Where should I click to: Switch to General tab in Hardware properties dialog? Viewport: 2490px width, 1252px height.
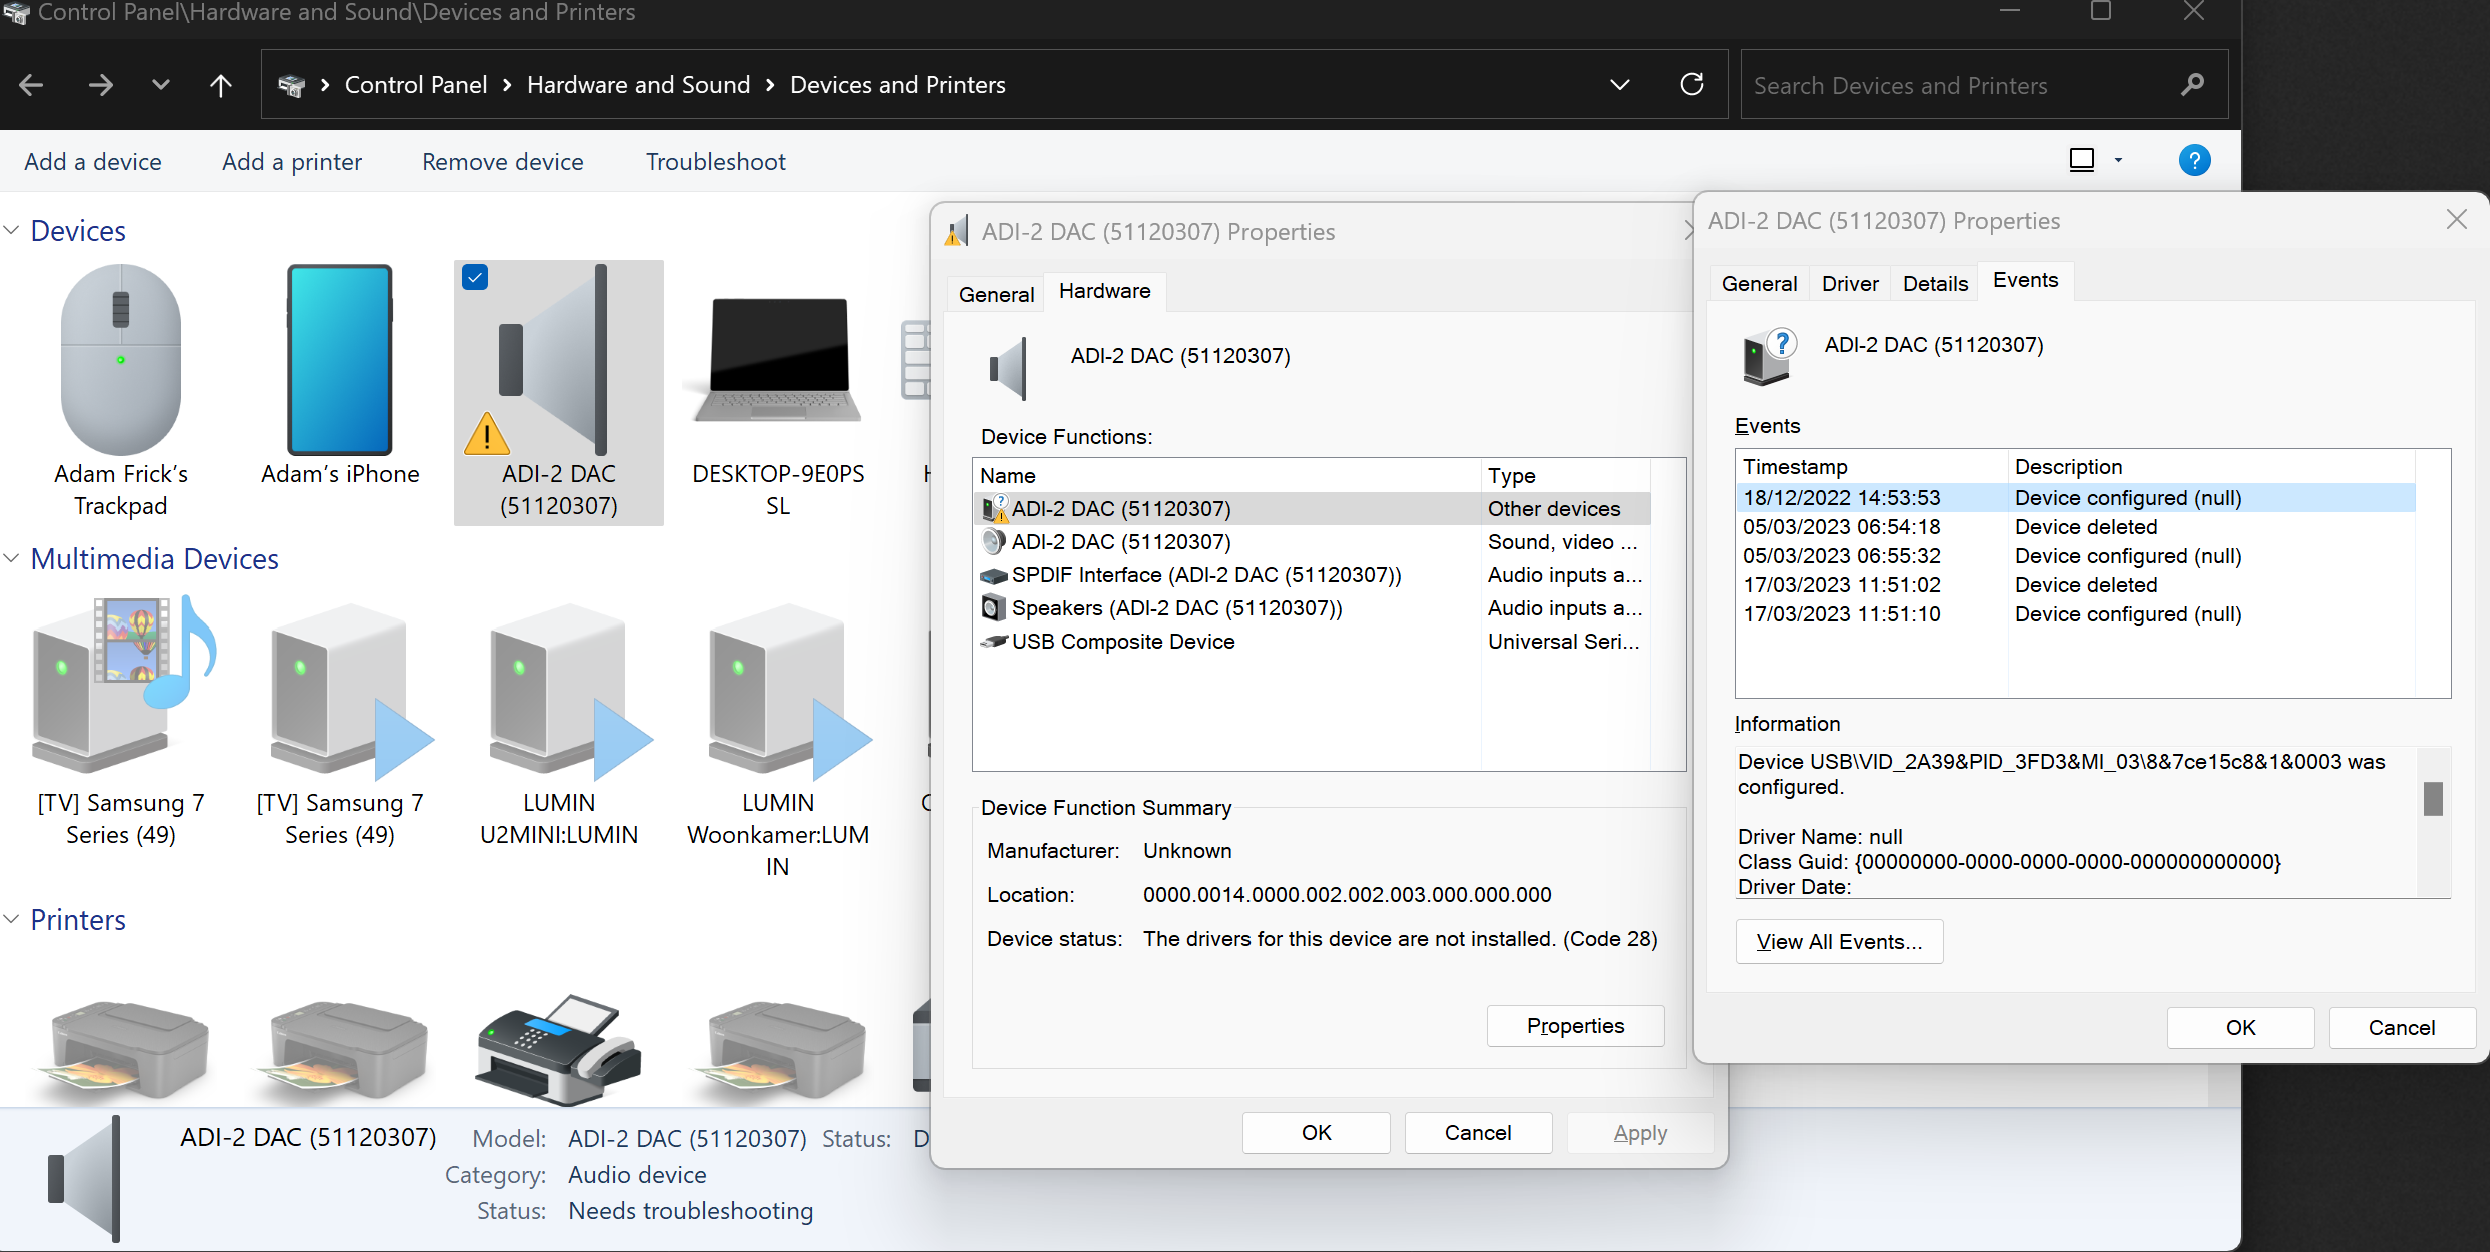coord(996,294)
